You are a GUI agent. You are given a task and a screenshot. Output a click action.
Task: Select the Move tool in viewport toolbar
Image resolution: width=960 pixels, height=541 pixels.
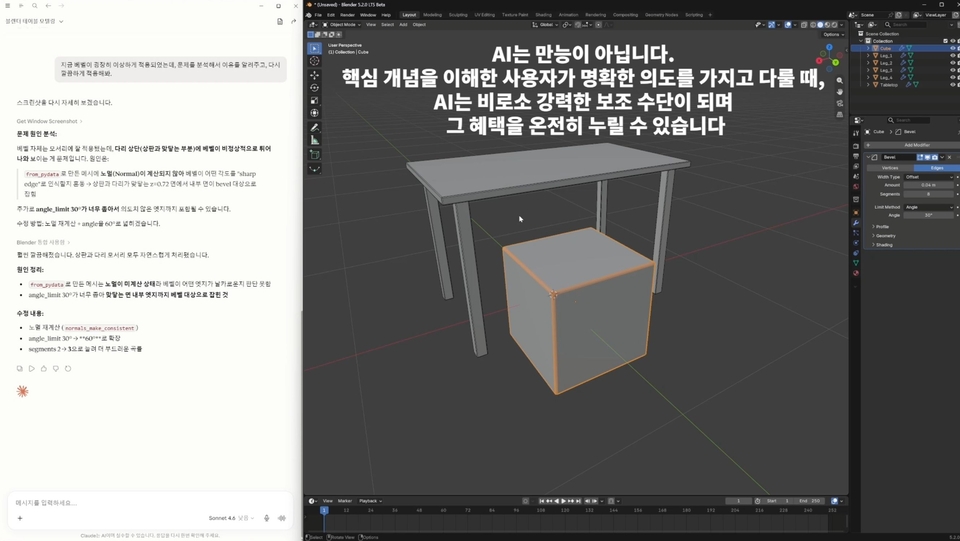315,75
